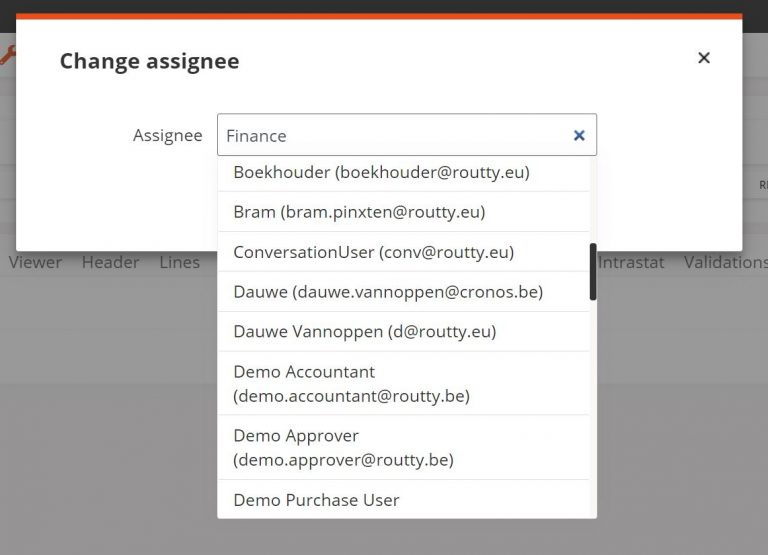Pick Demo Purchase User option
The height and width of the screenshot is (555, 768).
click(x=316, y=500)
